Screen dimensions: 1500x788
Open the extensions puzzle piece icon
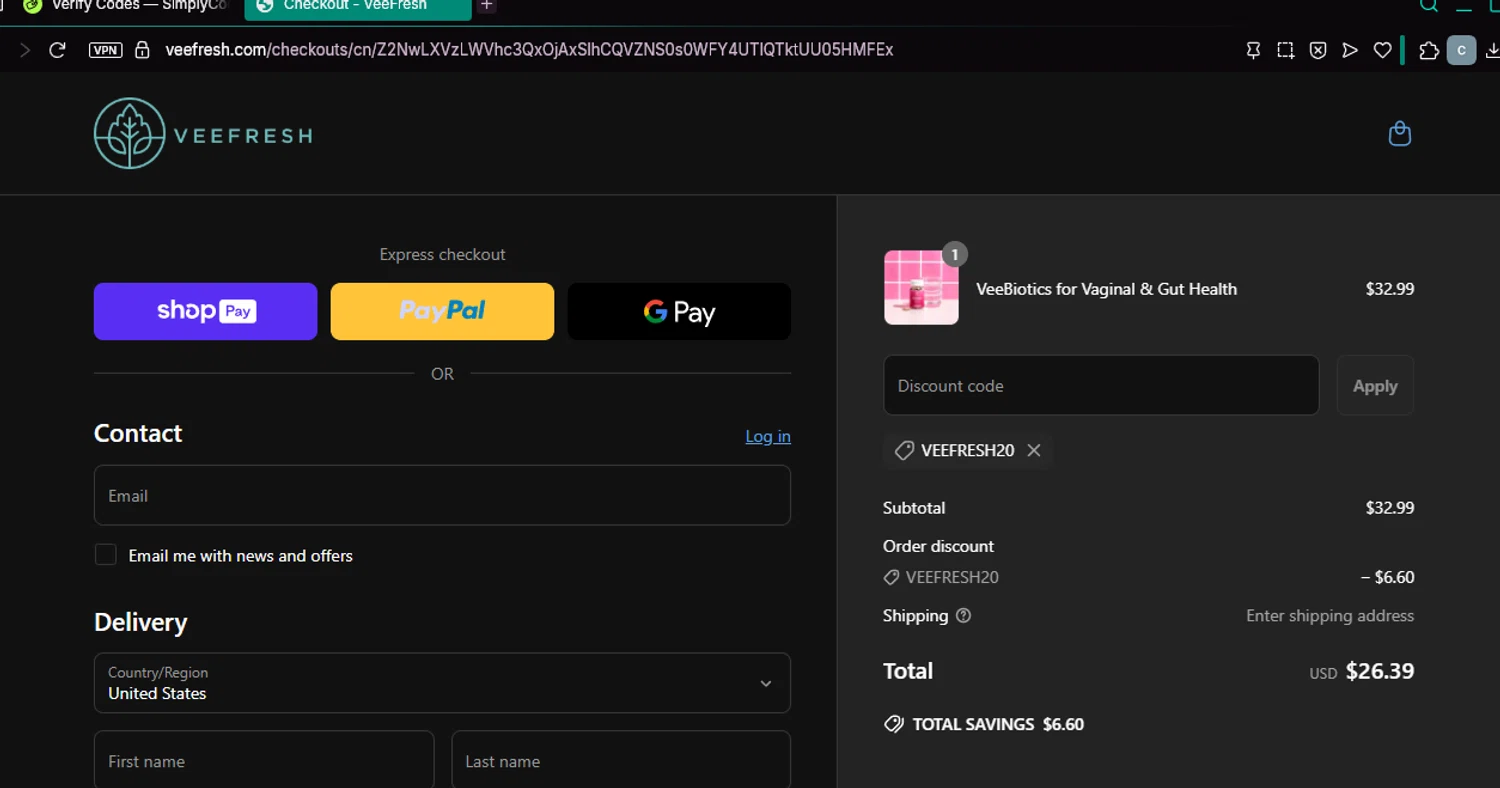point(1429,50)
